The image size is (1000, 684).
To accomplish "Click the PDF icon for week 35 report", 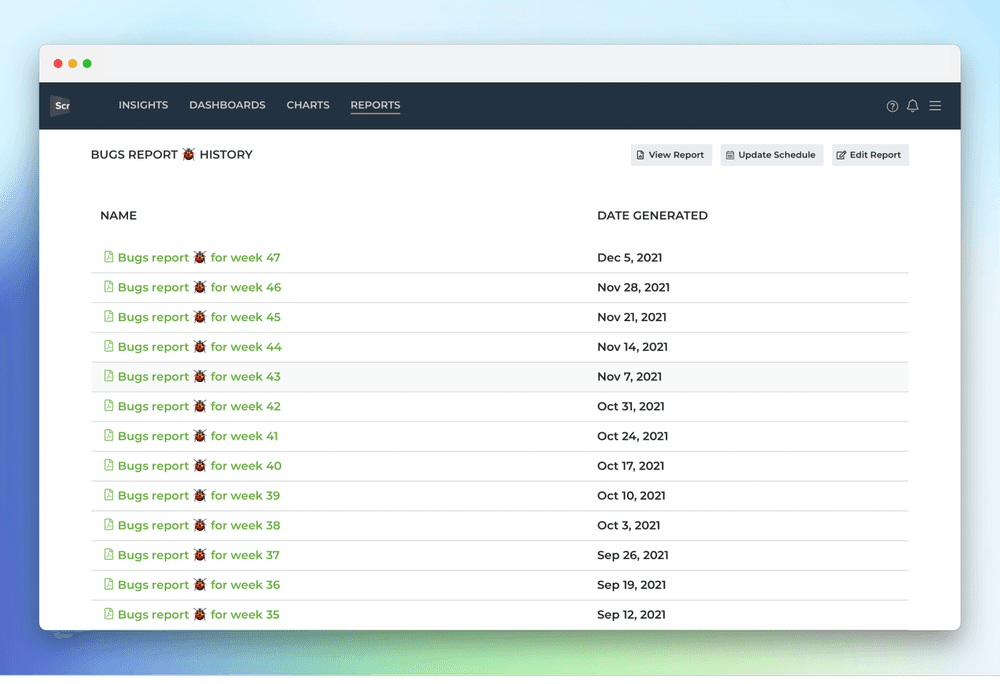I will click(x=108, y=614).
